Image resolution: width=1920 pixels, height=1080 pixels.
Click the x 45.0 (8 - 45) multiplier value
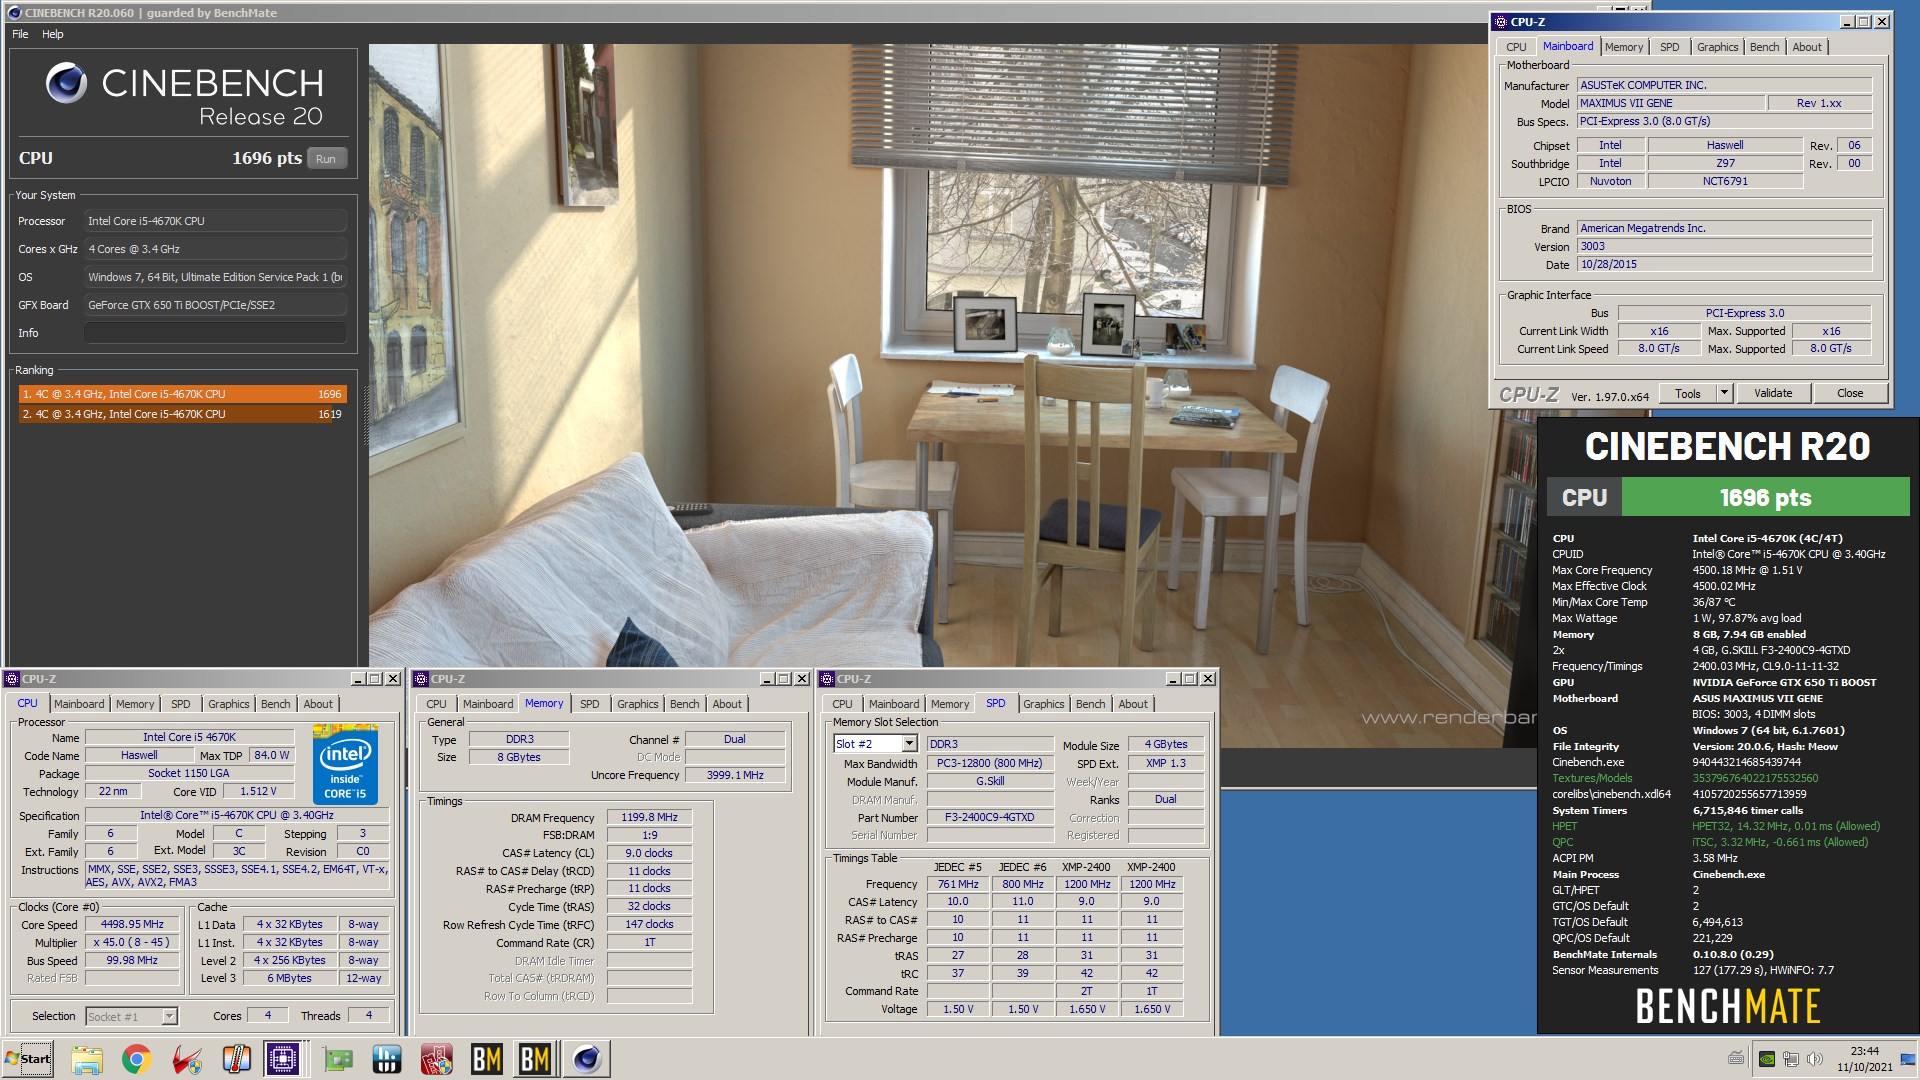point(132,942)
